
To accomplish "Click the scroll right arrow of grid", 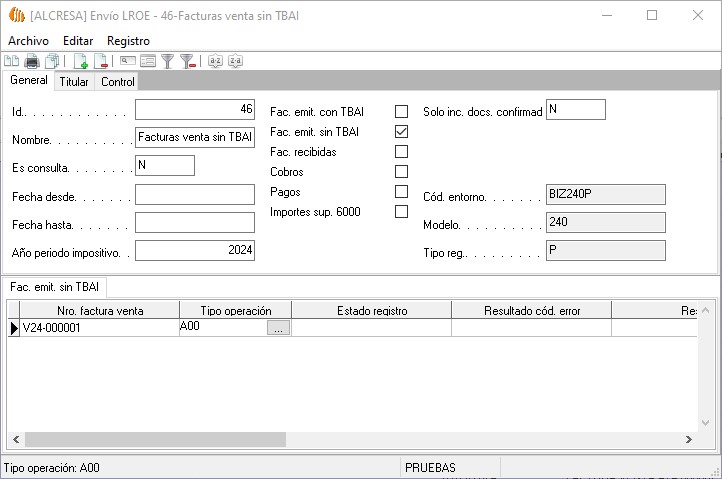I will (x=688, y=439).
